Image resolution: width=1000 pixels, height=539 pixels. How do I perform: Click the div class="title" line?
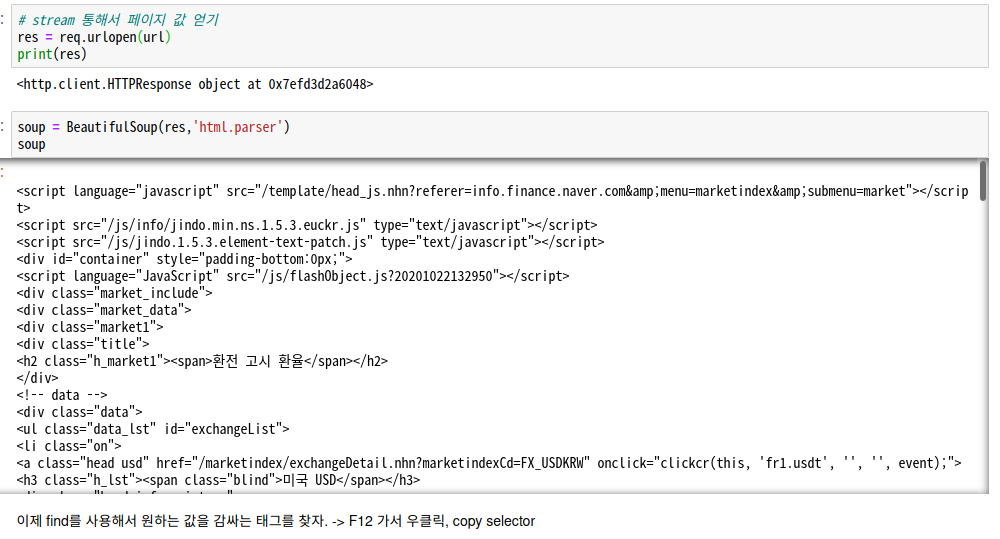coord(83,344)
